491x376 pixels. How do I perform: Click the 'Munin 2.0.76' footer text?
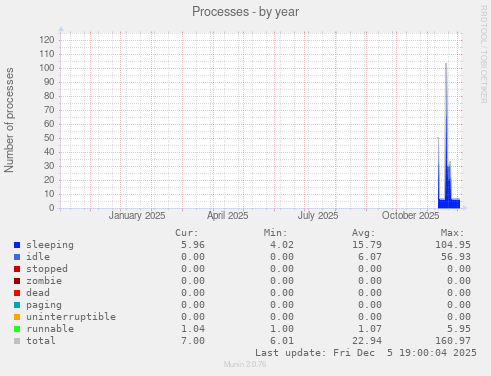[245, 364]
